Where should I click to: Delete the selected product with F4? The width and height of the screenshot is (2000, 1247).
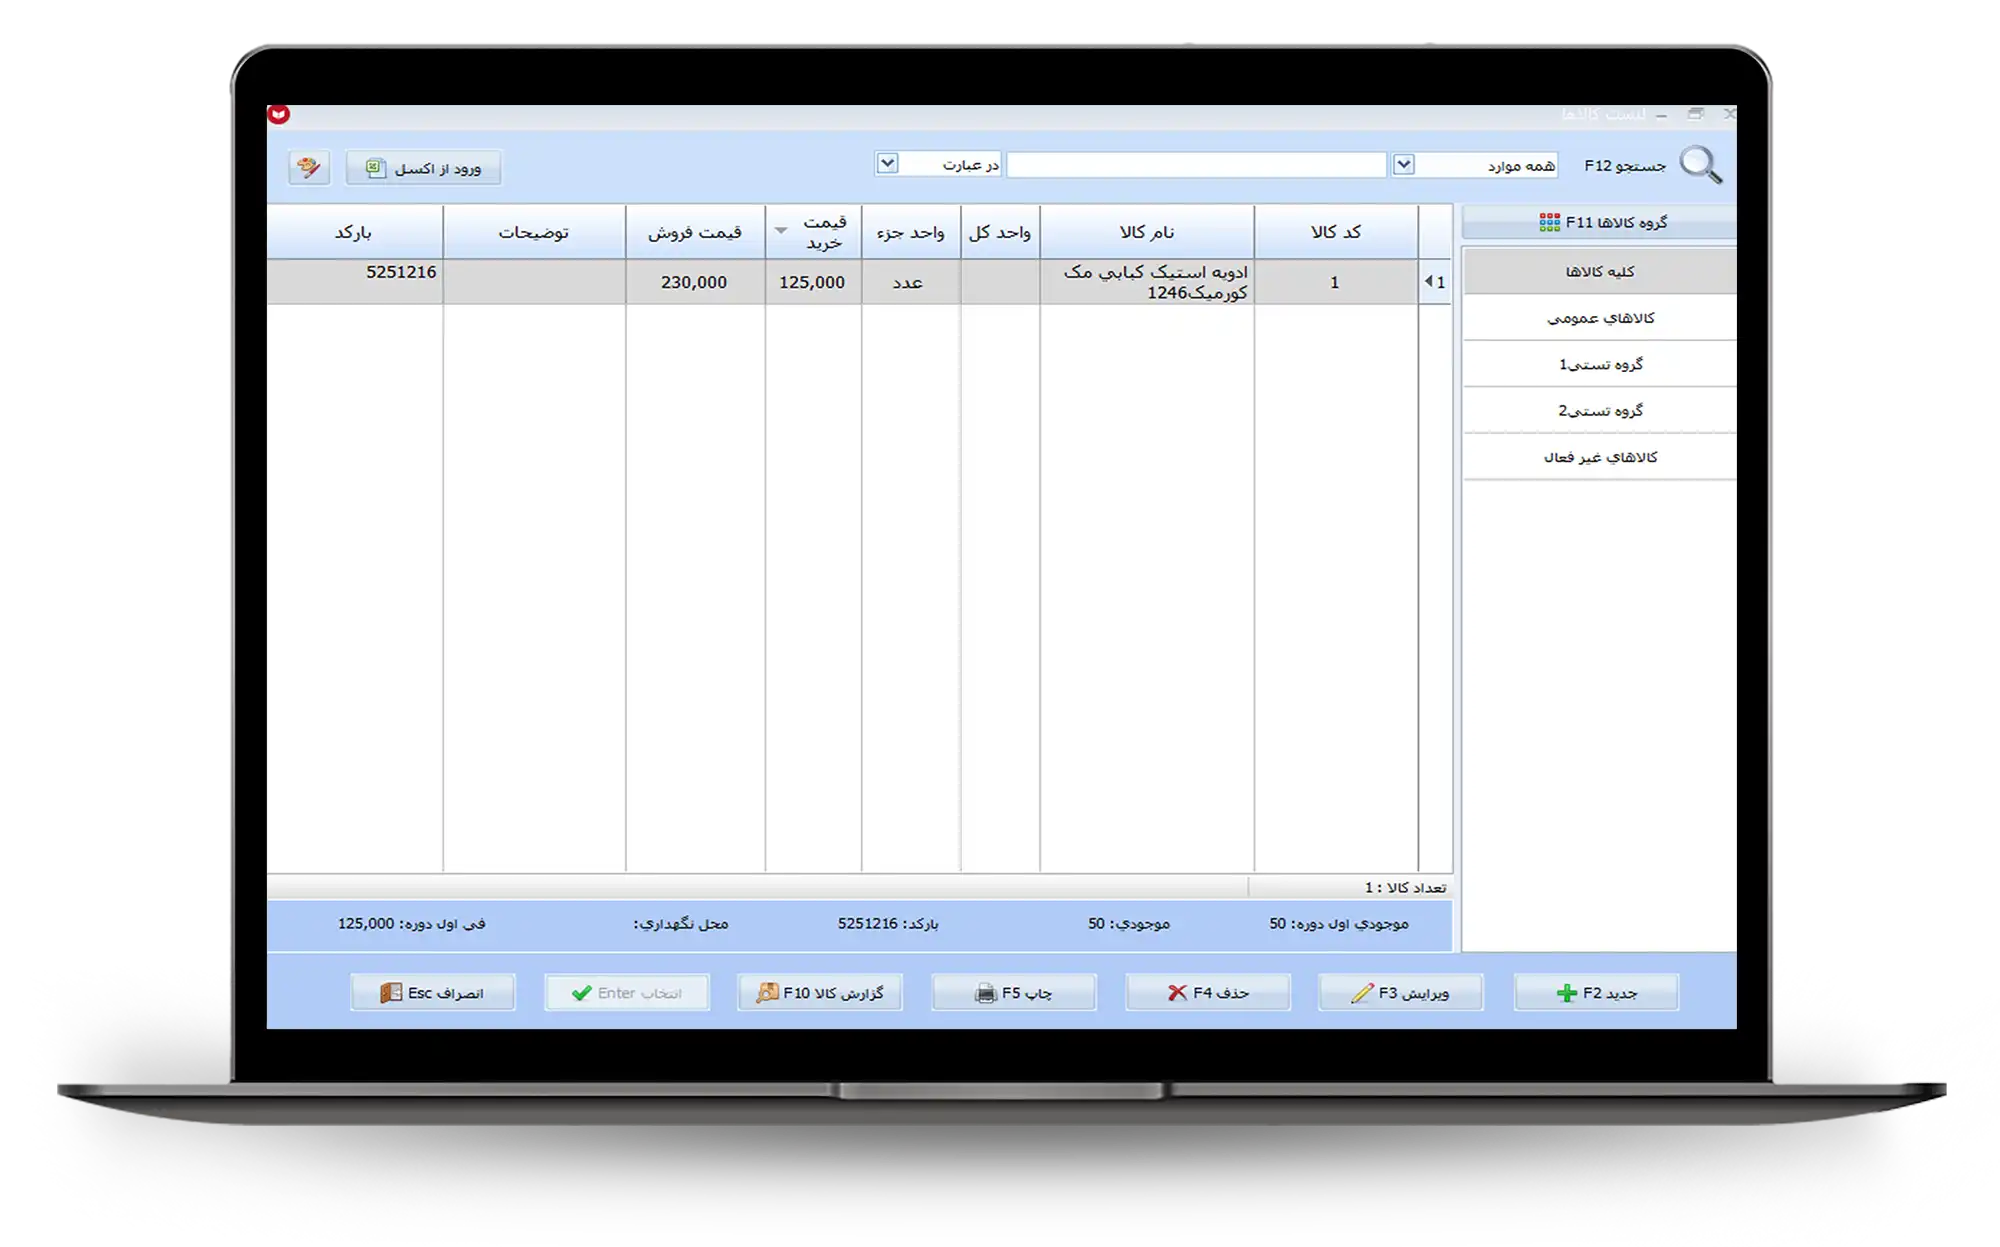tap(1207, 992)
